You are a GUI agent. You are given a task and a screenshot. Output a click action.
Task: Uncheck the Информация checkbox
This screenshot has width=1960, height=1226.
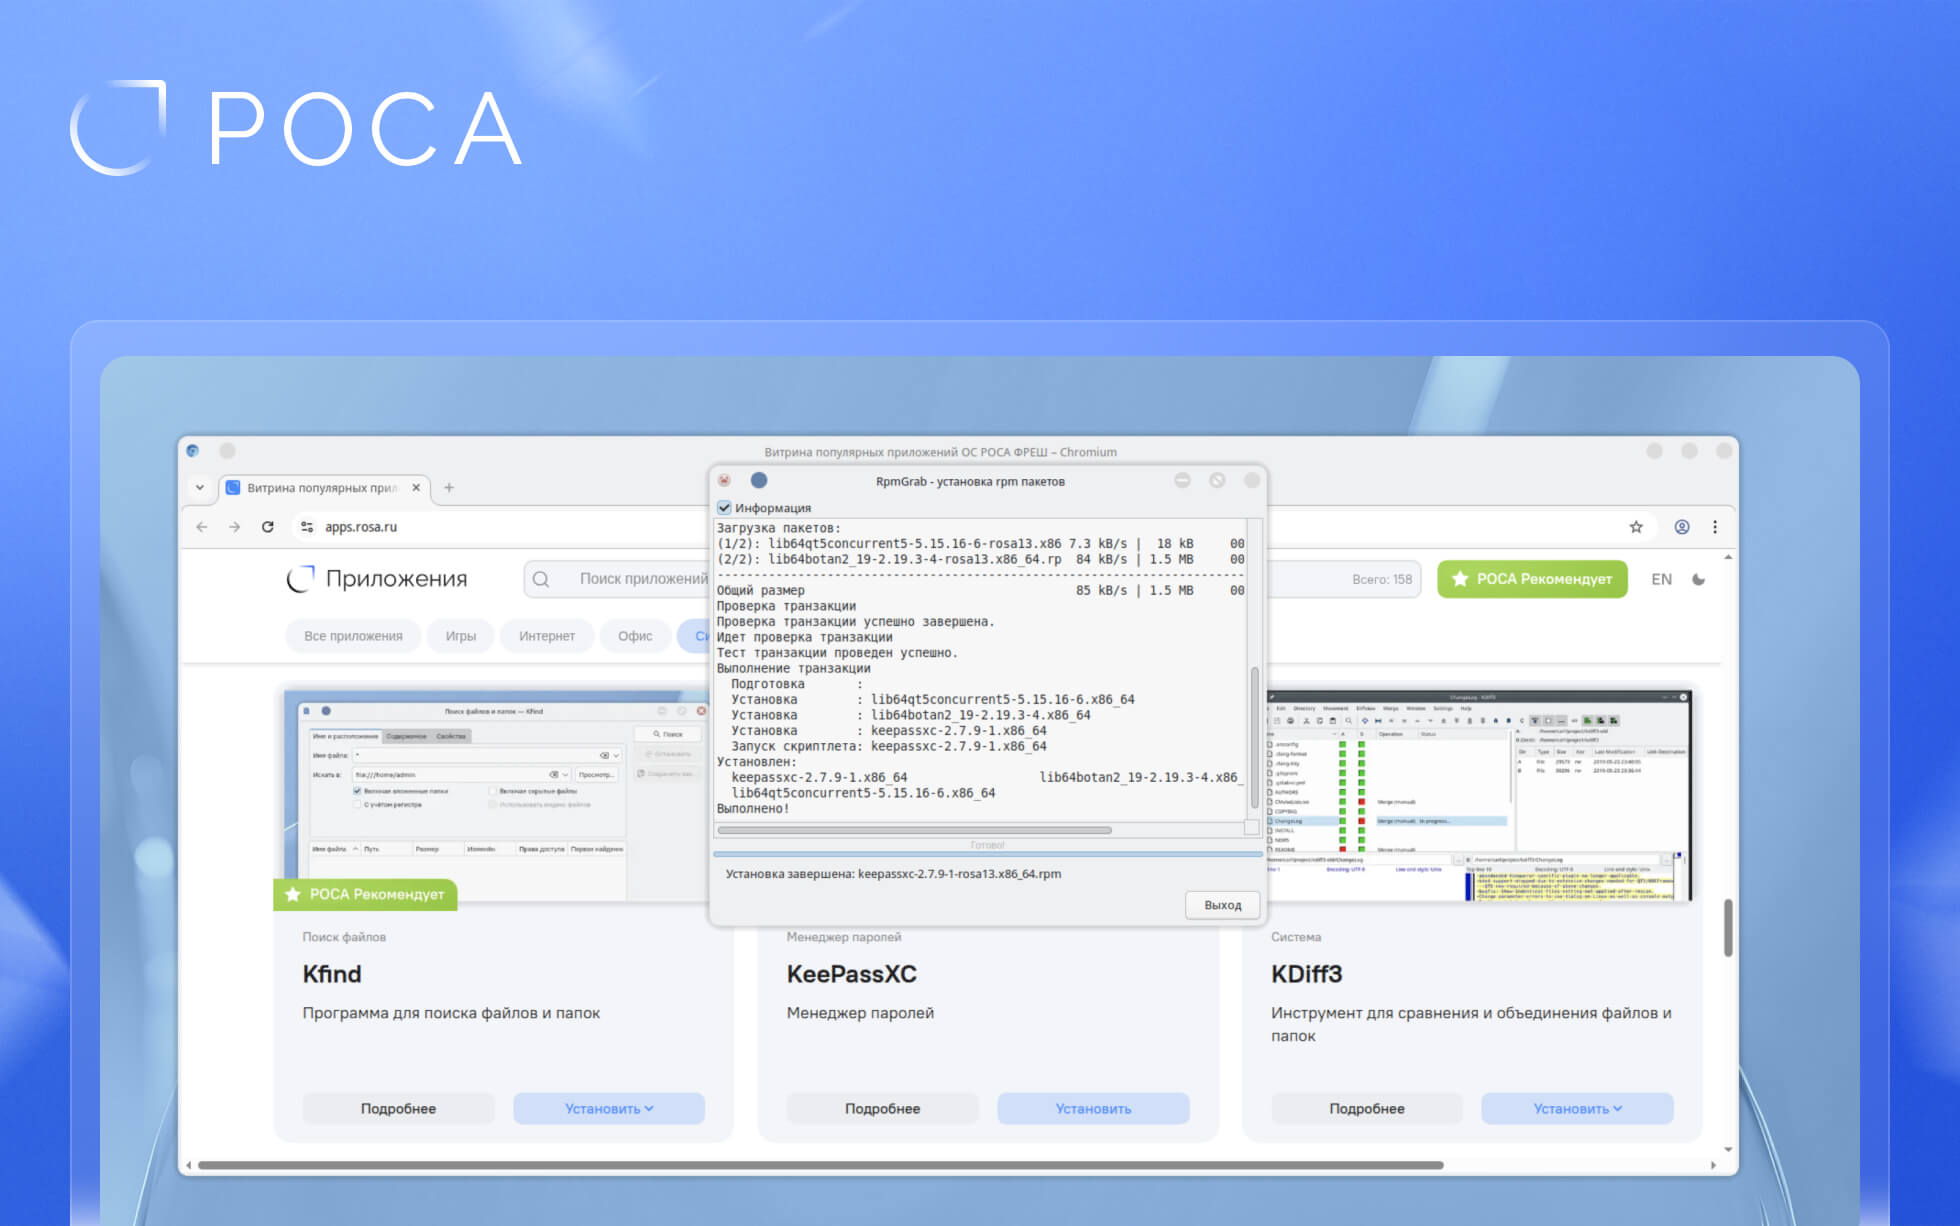pyautogui.click(x=725, y=508)
